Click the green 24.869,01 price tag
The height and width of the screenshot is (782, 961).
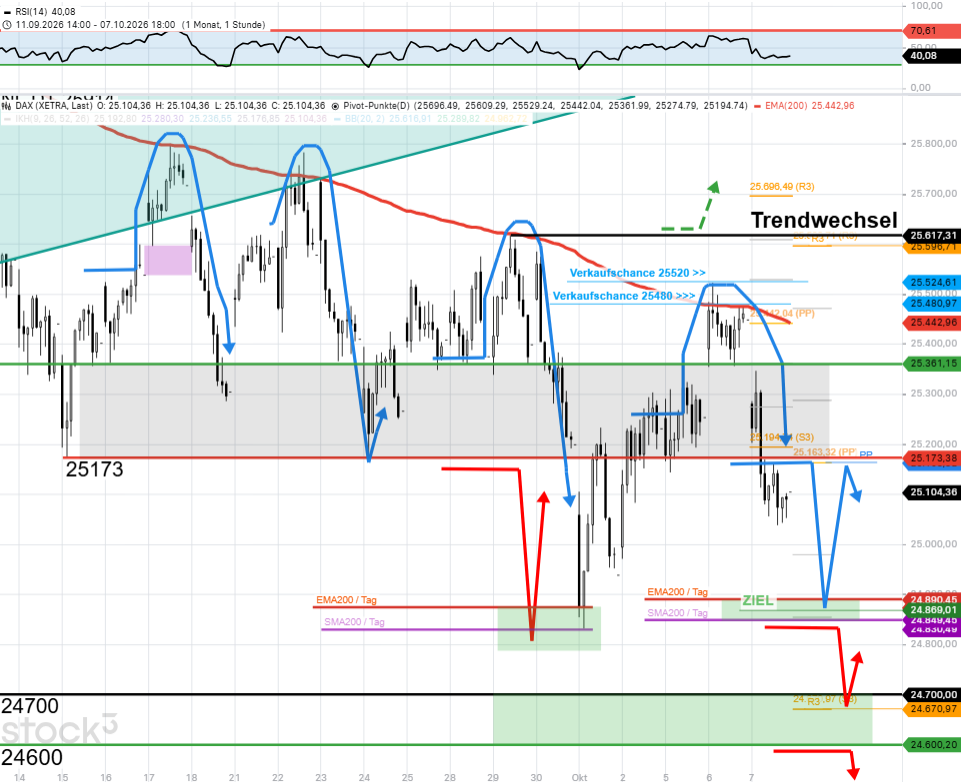(933, 610)
